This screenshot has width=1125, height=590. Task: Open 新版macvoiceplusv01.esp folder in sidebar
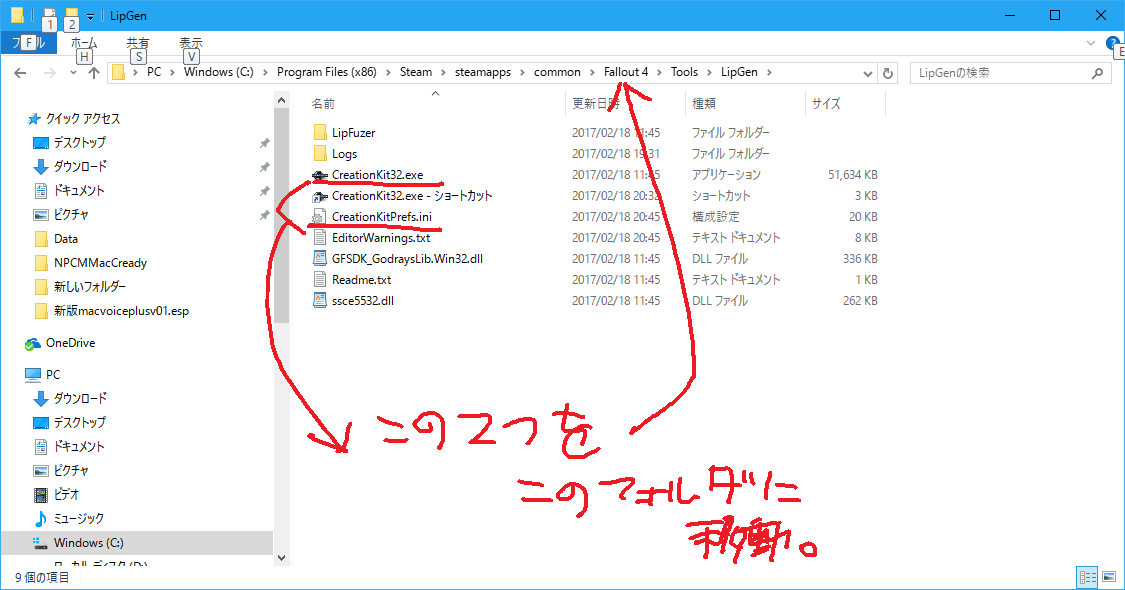pyautogui.click(x=121, y=311)
